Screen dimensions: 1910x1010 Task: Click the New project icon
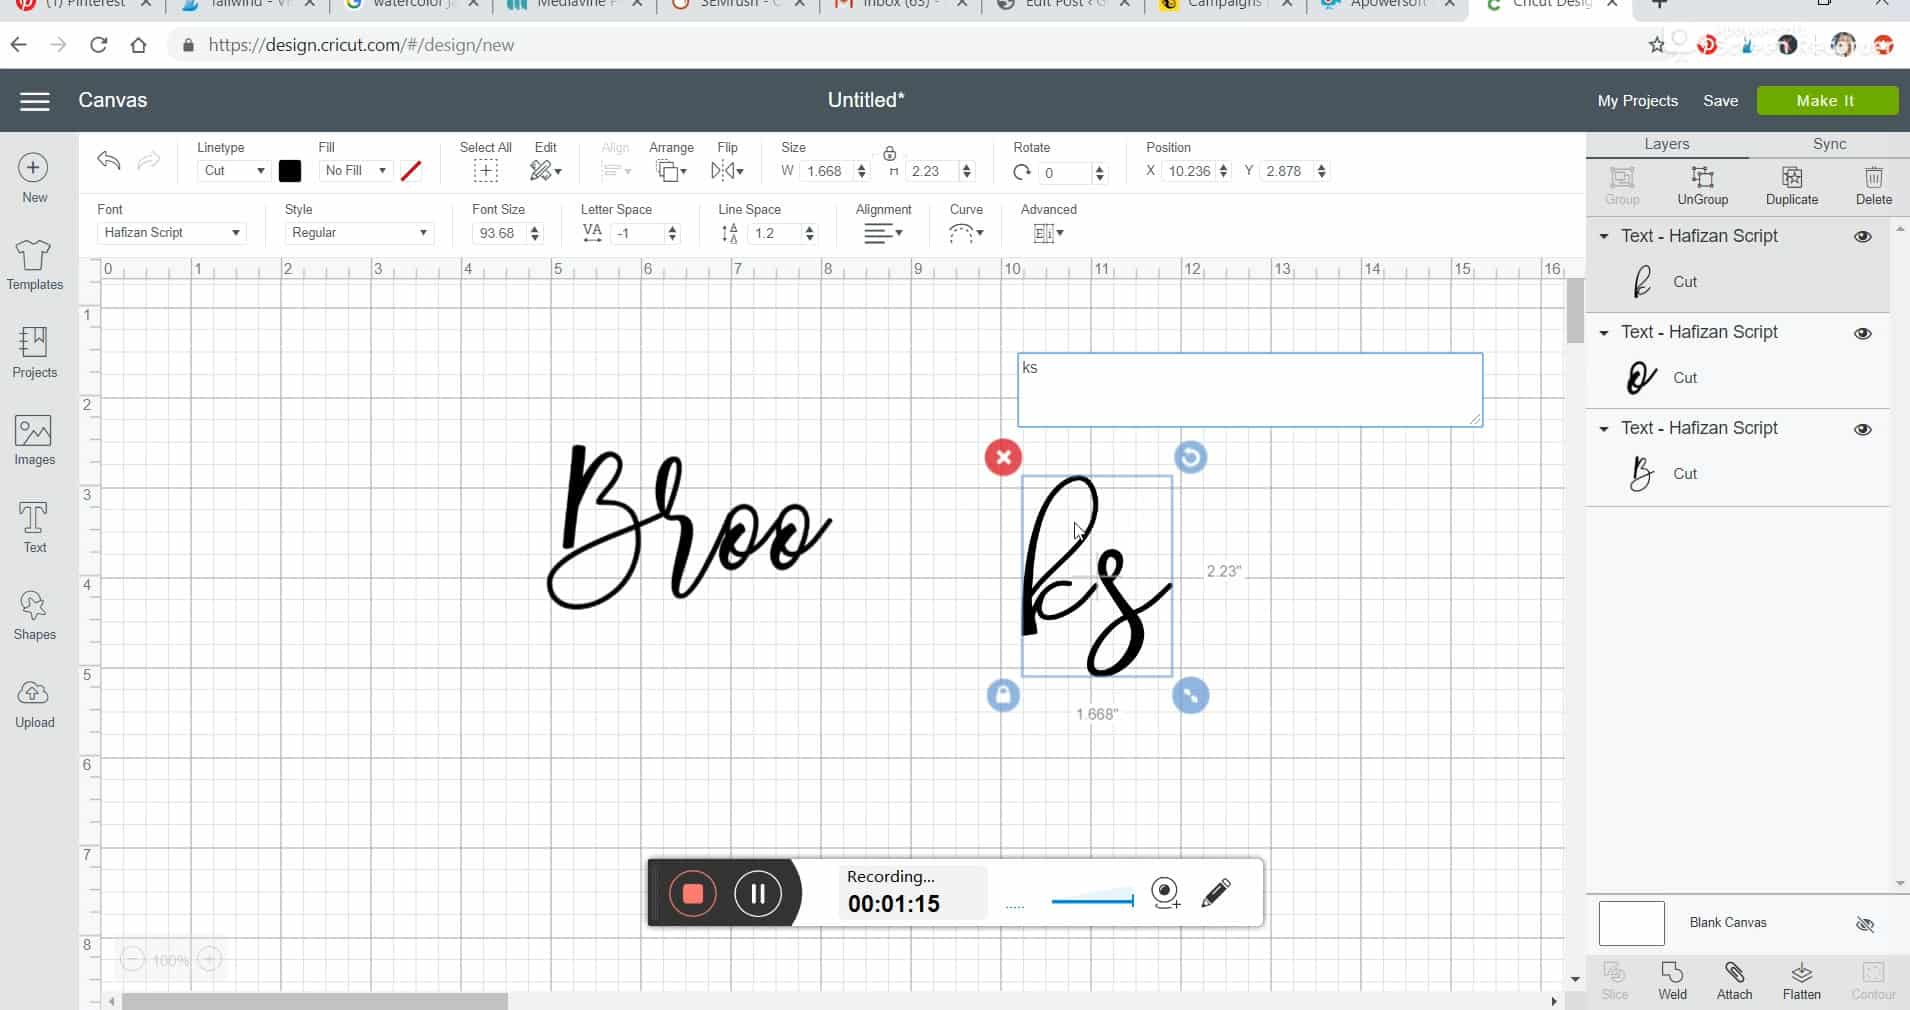(x=33, y=167)
